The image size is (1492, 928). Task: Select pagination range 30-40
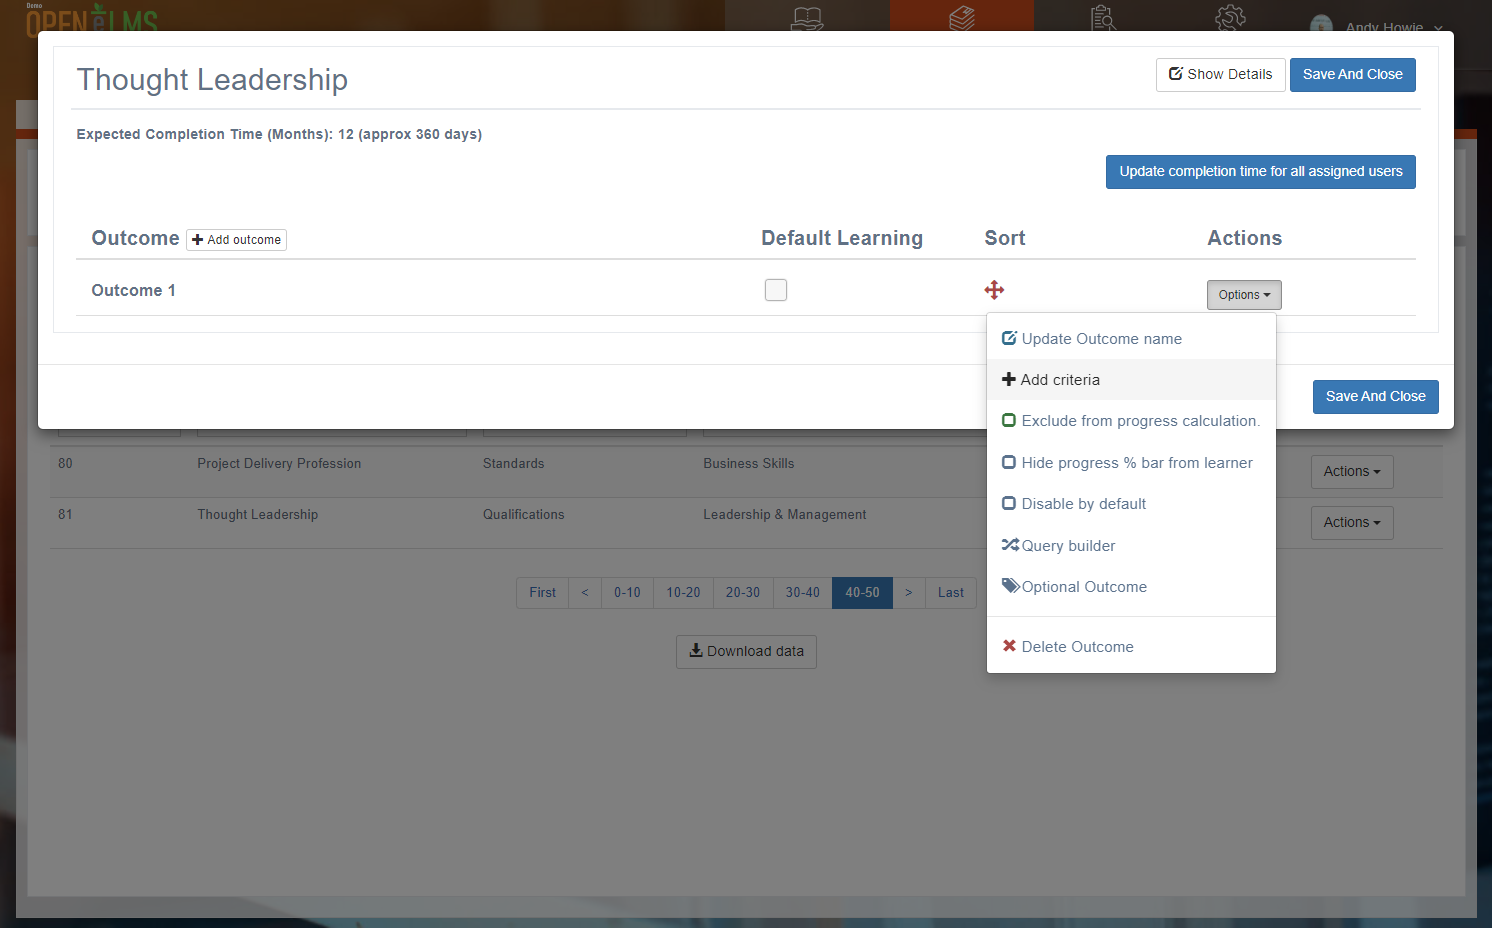802,593
